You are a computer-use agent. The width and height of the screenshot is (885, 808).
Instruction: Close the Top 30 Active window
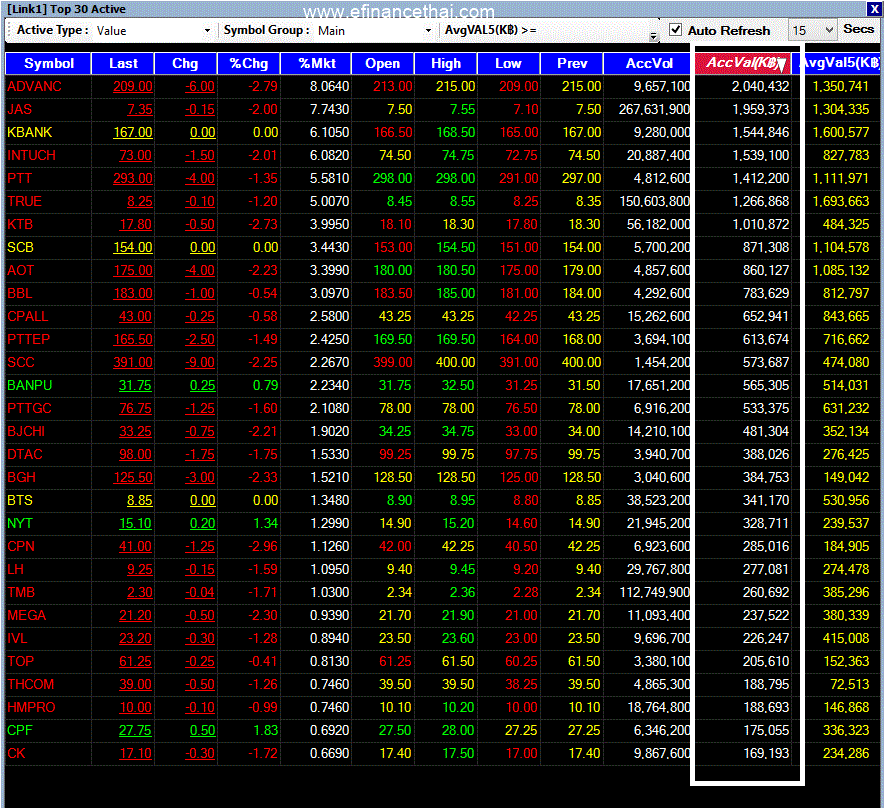873,8
